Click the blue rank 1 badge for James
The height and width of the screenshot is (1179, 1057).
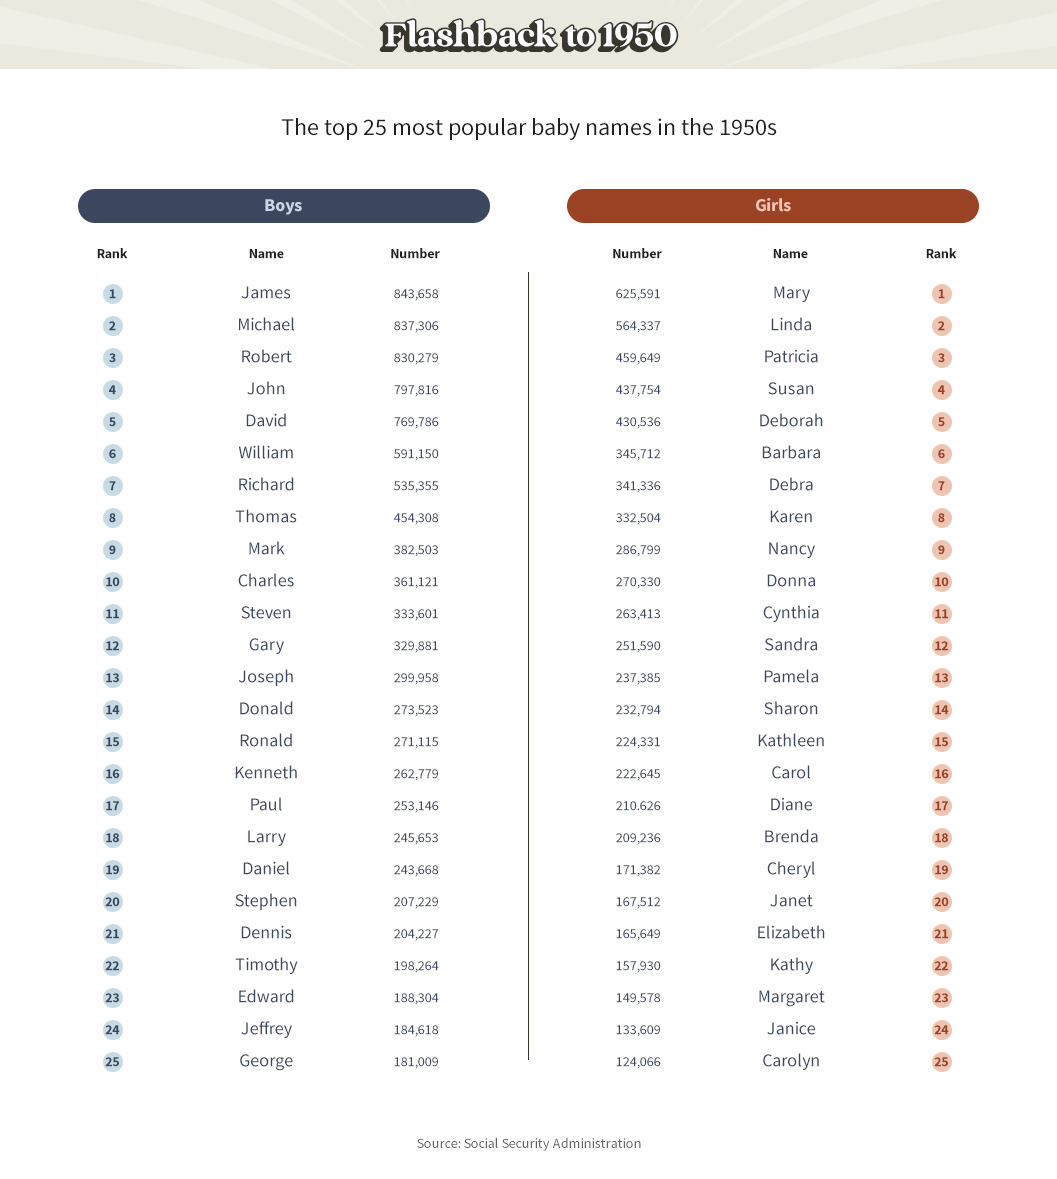tap(113, 293)
